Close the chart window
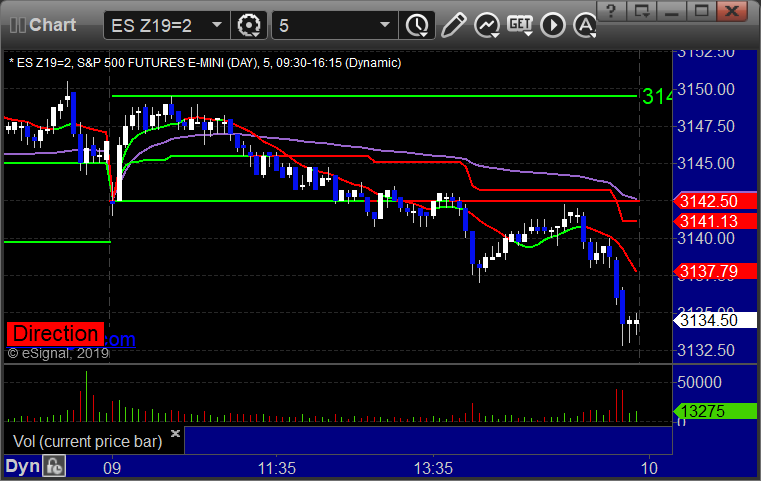This screenshot has width=761, height=481. pyautogui.click(x=732, y=11)
